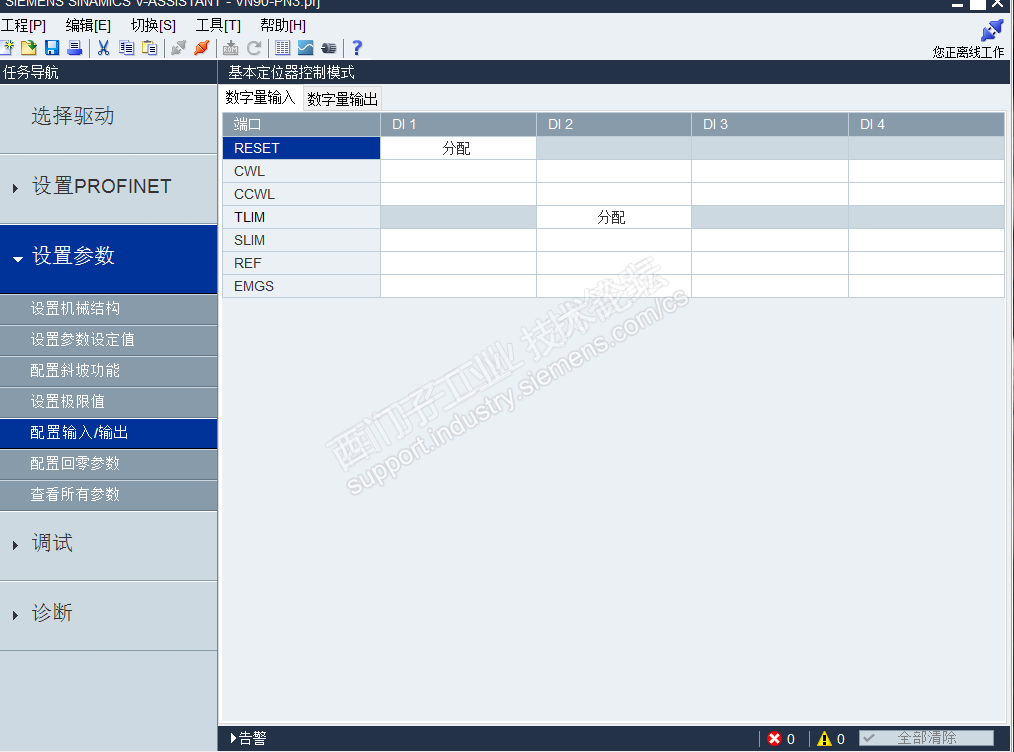The width and height of the screenshot is (1014, 752).
Task: Paste using the clipboard icon
Action: (x=149, y=48)
